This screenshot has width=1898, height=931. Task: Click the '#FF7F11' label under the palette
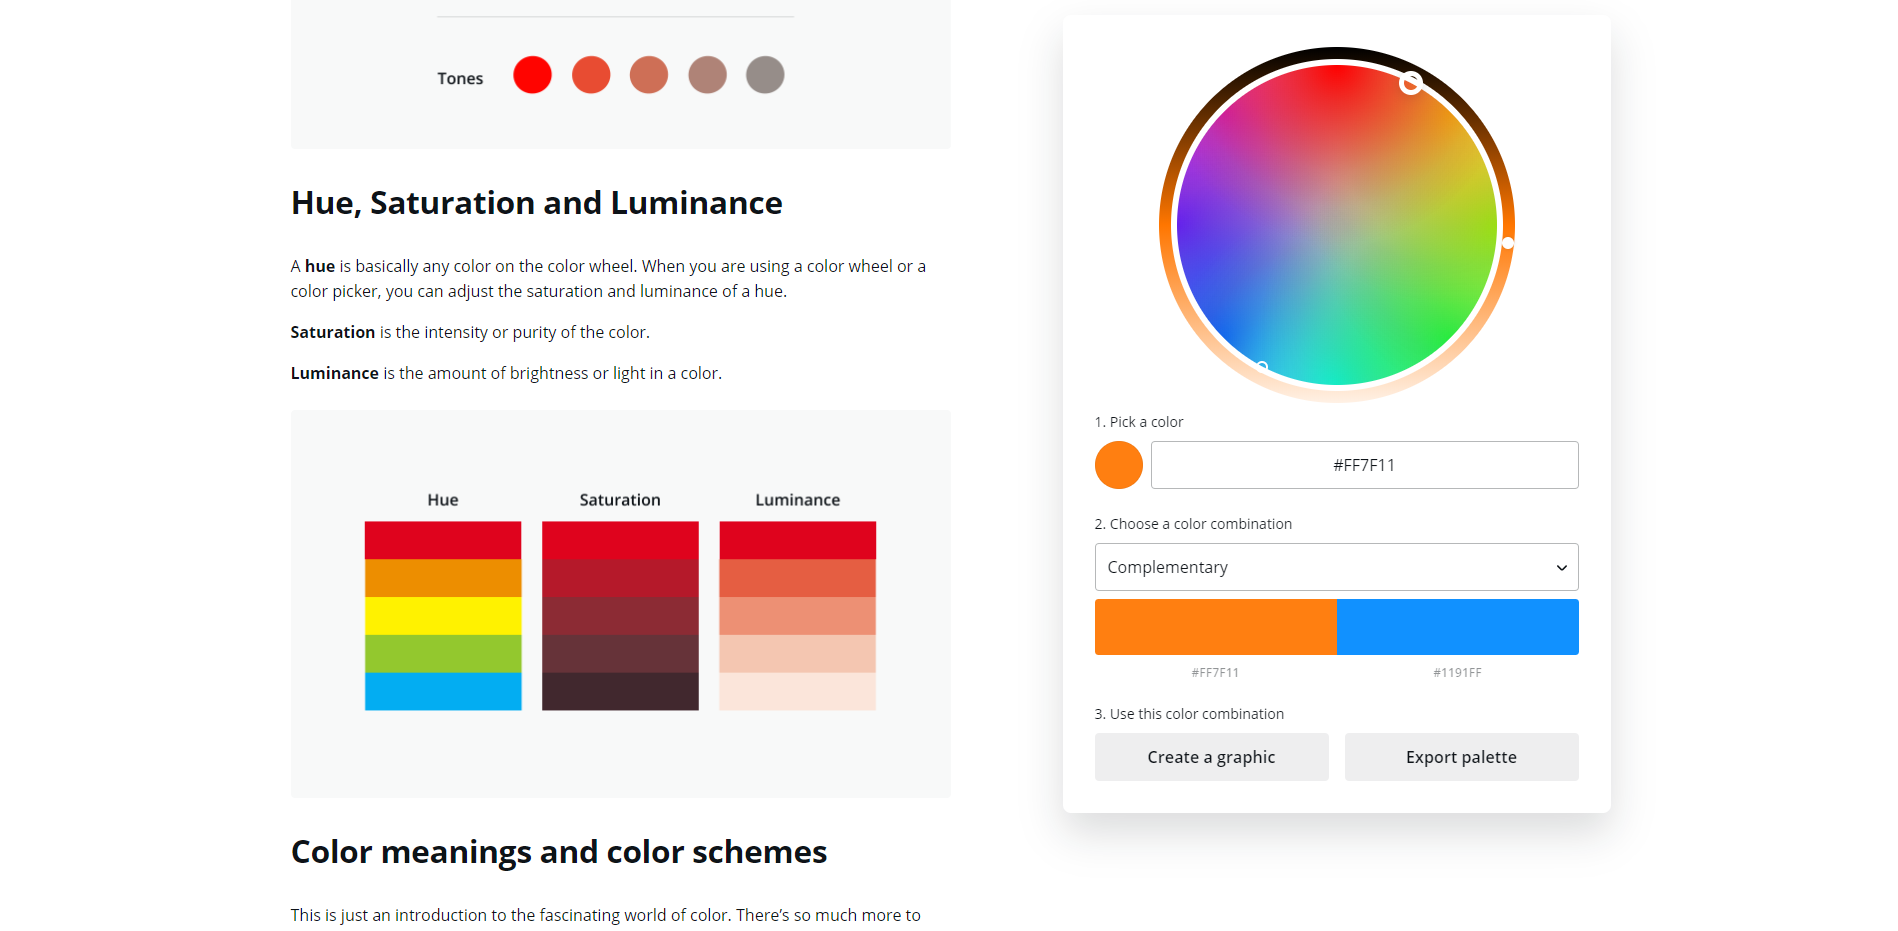point(1215,673)
